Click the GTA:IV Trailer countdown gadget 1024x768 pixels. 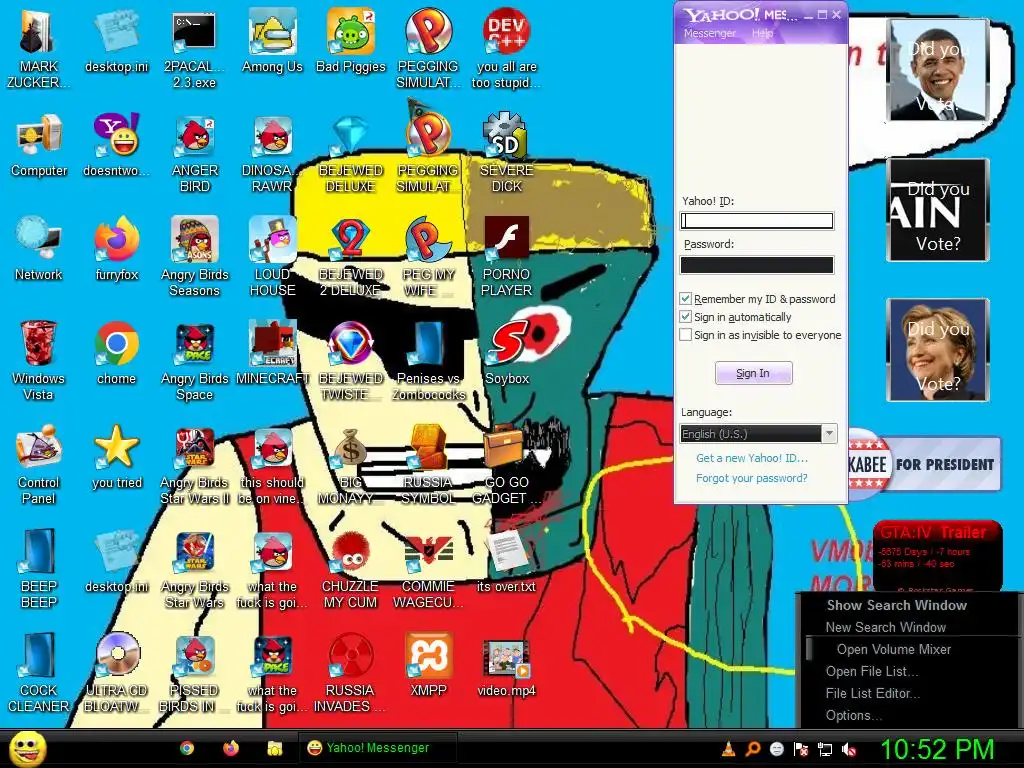tap(937, 556)
